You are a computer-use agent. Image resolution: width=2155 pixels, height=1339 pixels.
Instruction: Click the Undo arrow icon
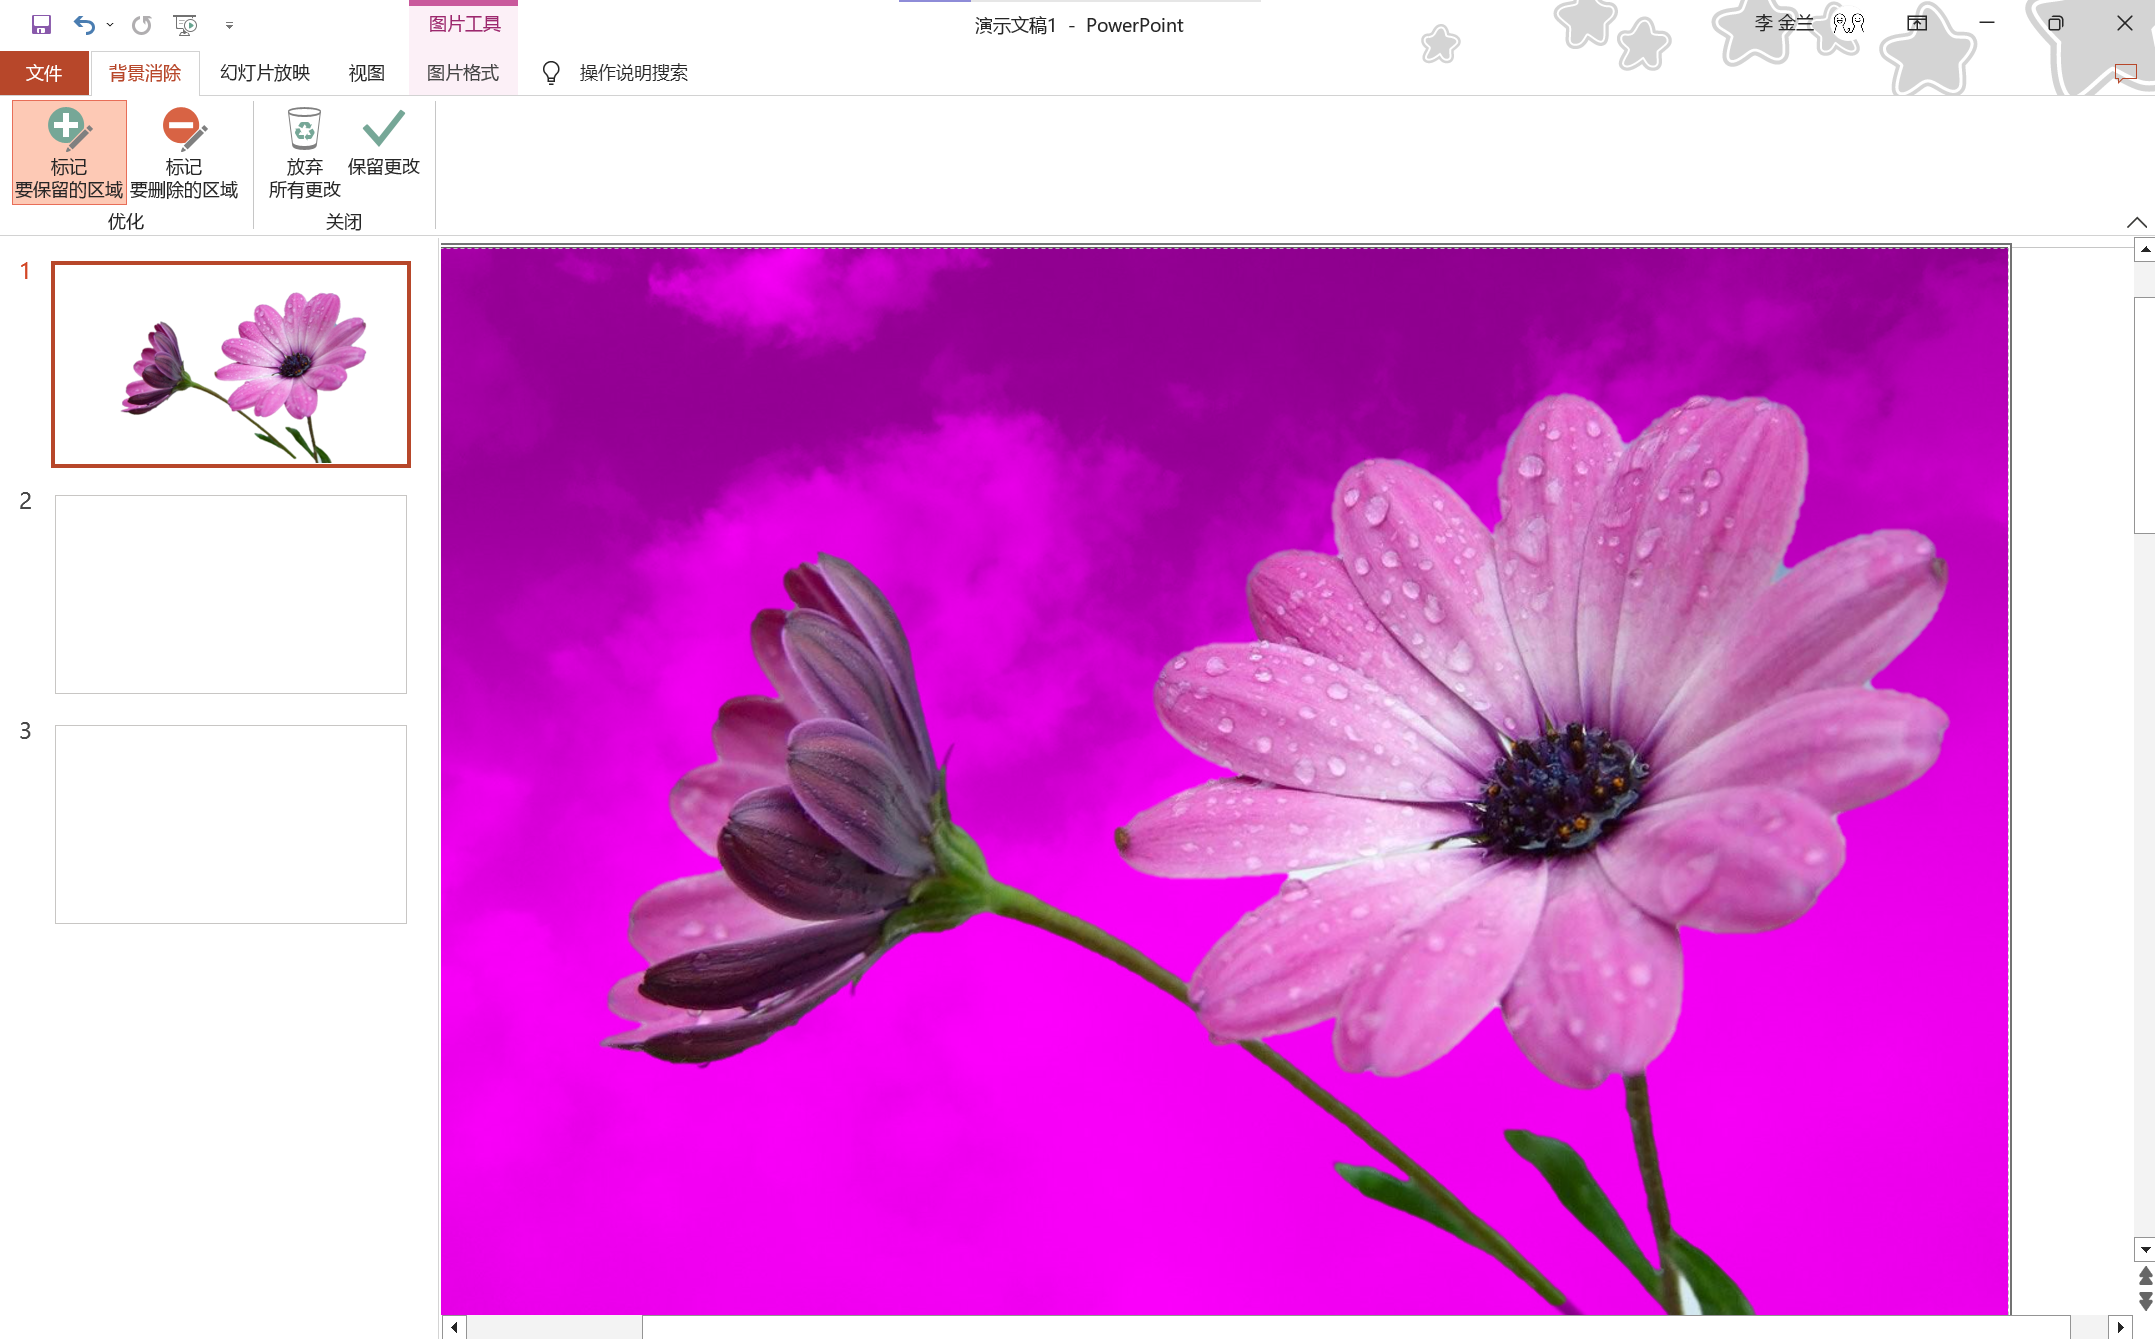click(x=84, y=25)
